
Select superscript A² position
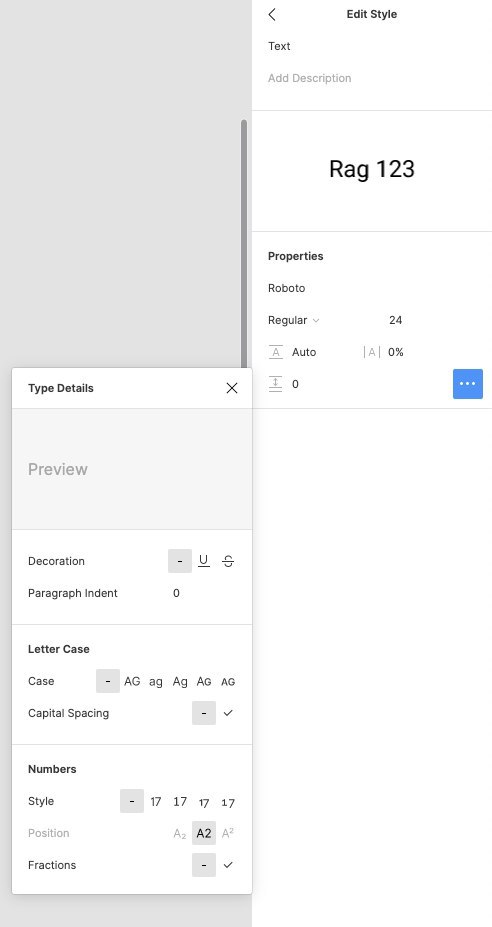point(228,833)
